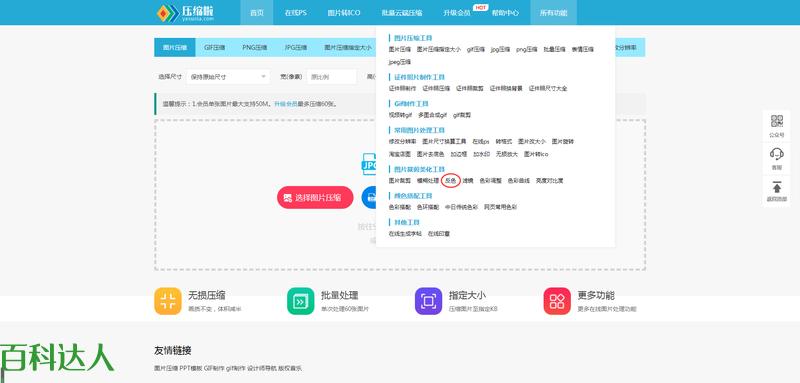Choose 图片去底色 in the dropdown menu

pyautogui.click(x=431, y=154)
